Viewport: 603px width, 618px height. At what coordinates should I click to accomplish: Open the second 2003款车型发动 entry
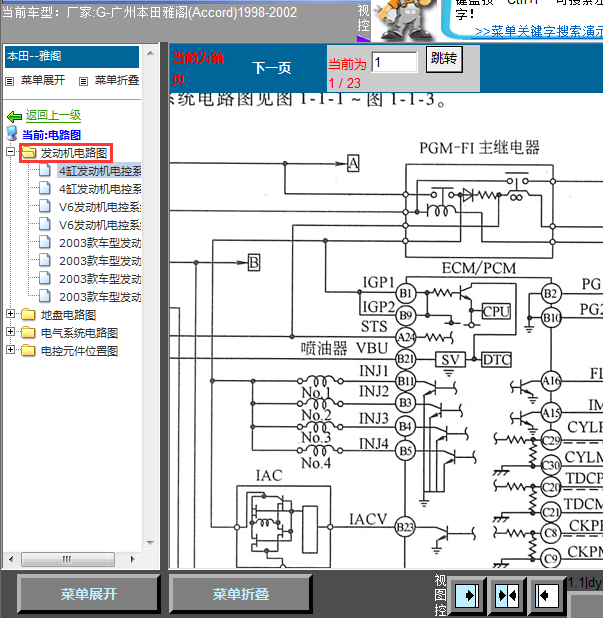point(100,261)
